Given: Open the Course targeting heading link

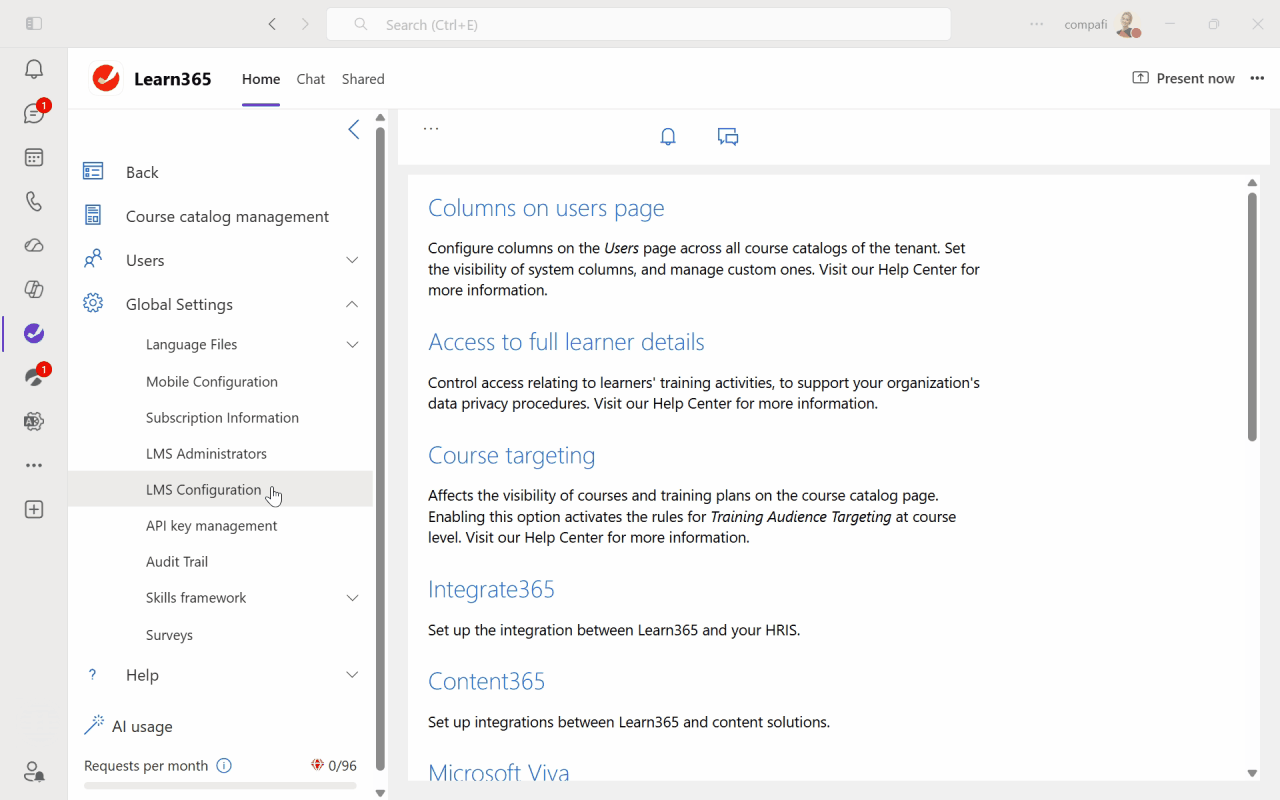Looking at the screenshot, I should pos(511,455).
